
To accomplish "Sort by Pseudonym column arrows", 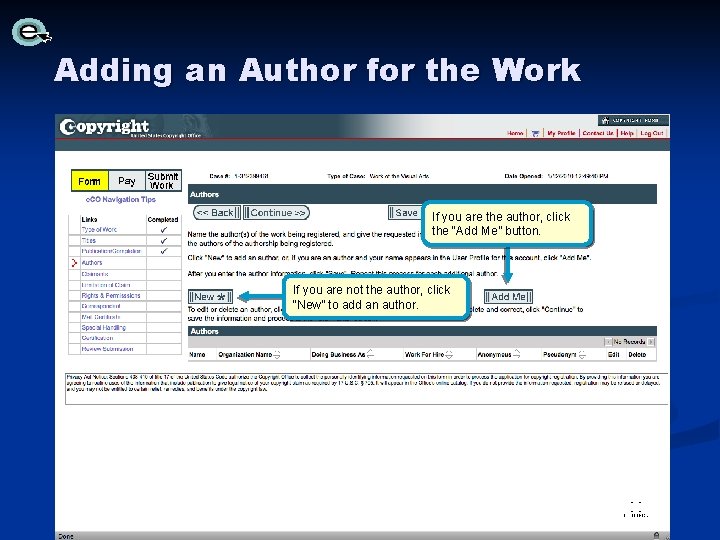I will coord(582,354).
